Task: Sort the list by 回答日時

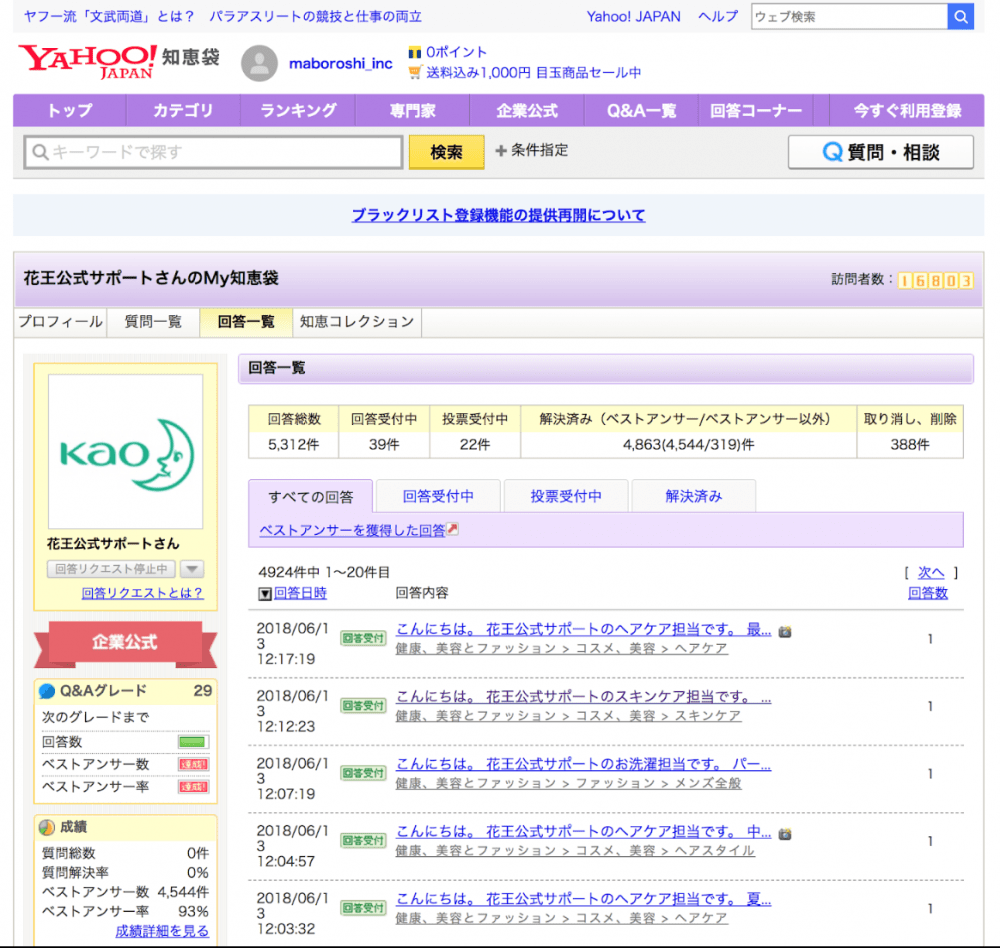Action: click(300, 593)
